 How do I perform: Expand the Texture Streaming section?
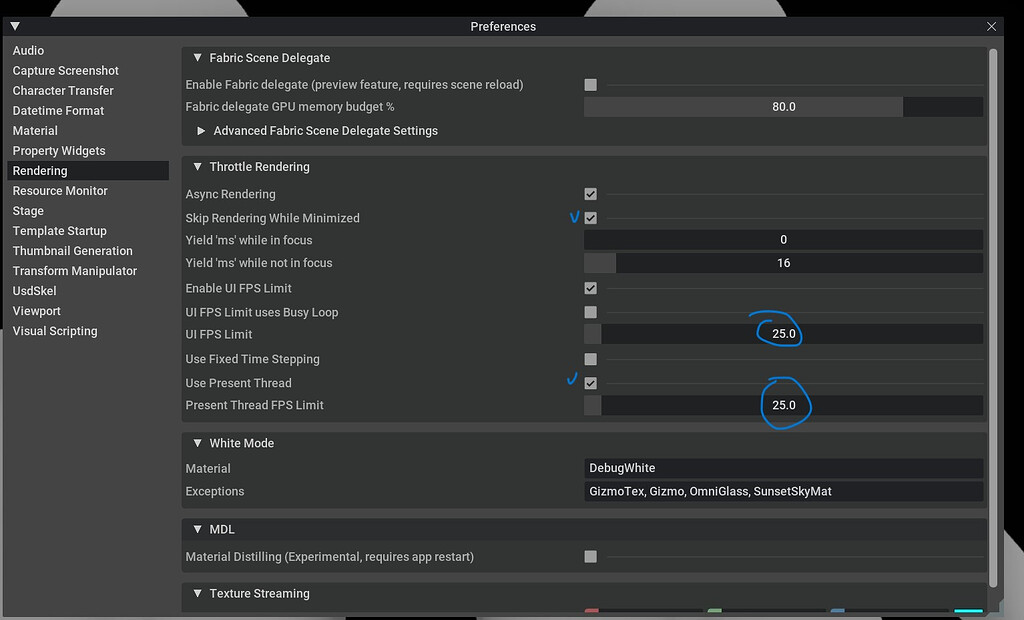pos(196,593)
